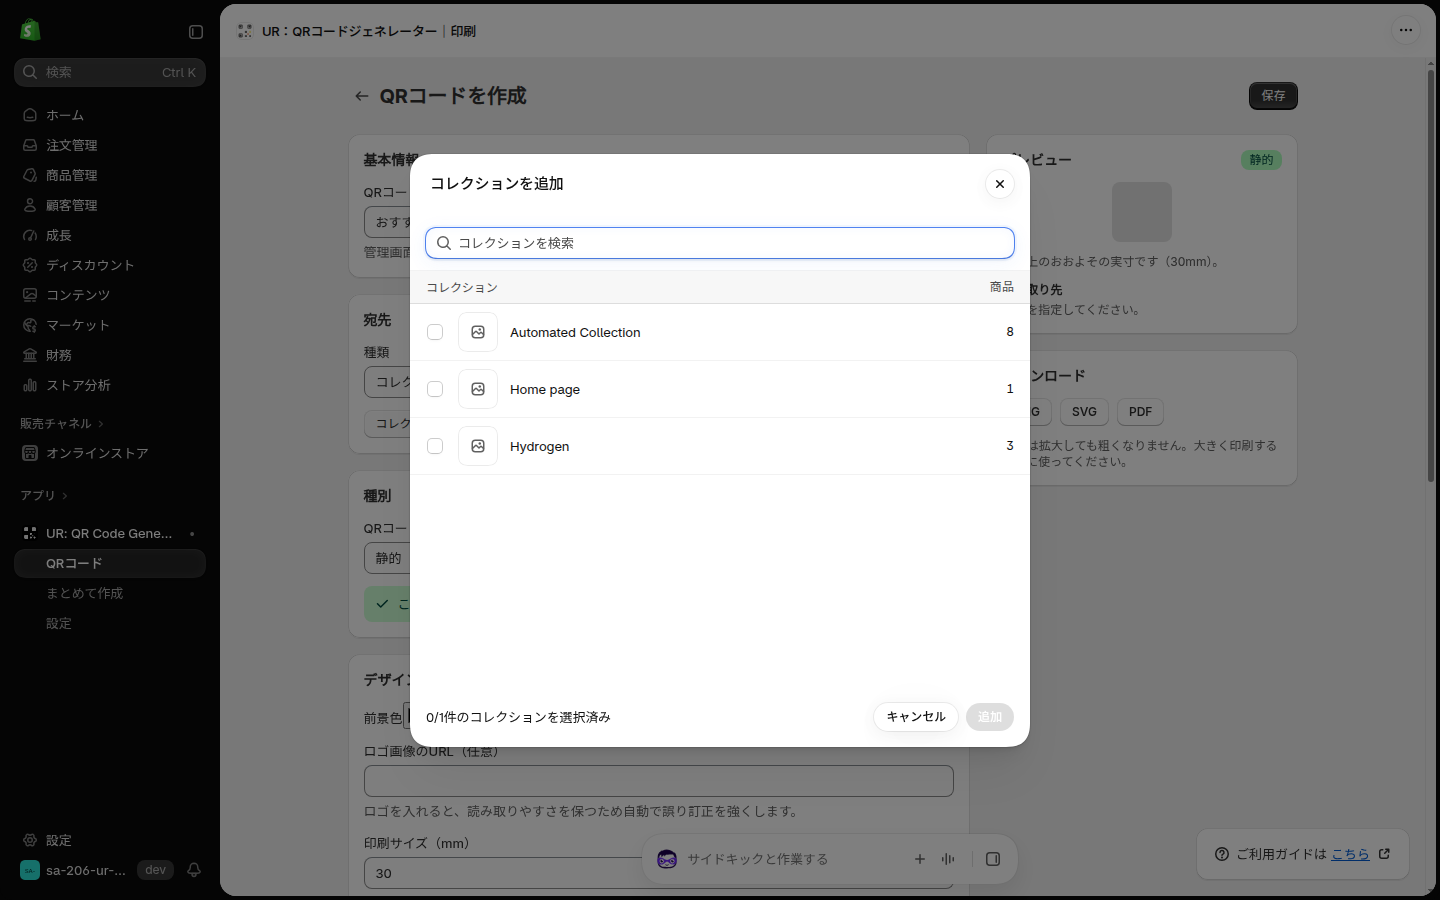Close the コレクションを追加 dialog
Screen dimensions: 1440x900
pos(1000,184)
